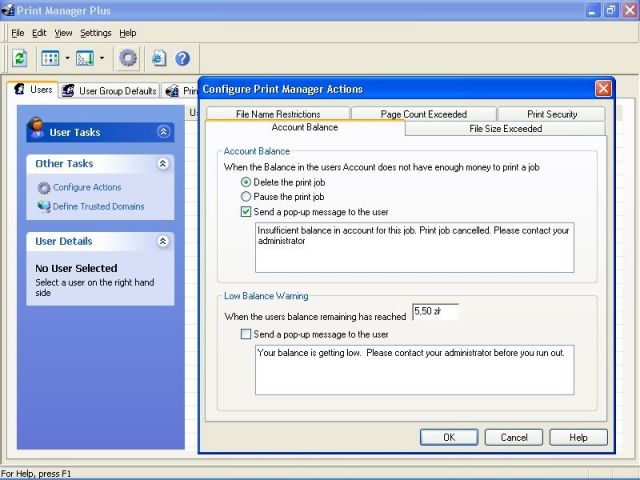Open the Define Trusted Domains link

click(x=98, y=207)
